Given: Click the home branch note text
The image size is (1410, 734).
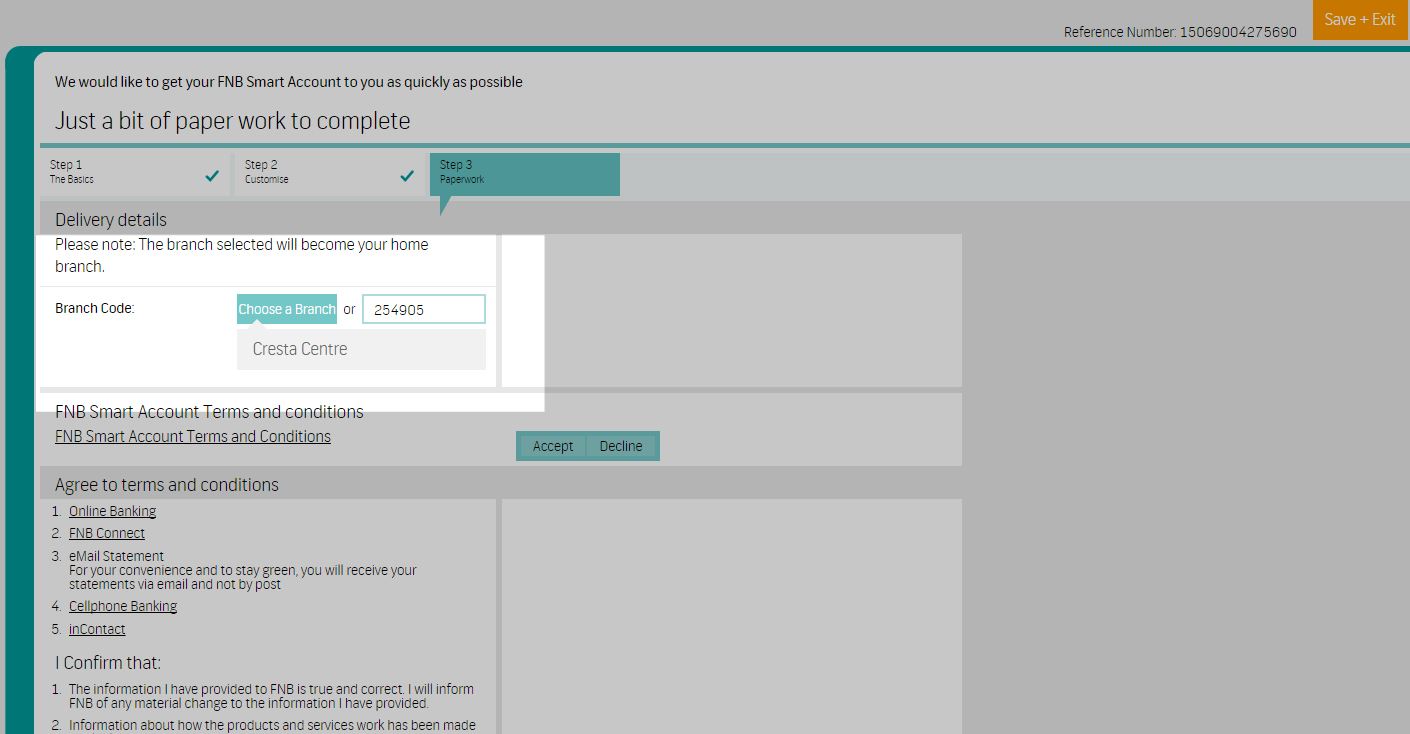Looking at the screenshot, I should 242,256.
